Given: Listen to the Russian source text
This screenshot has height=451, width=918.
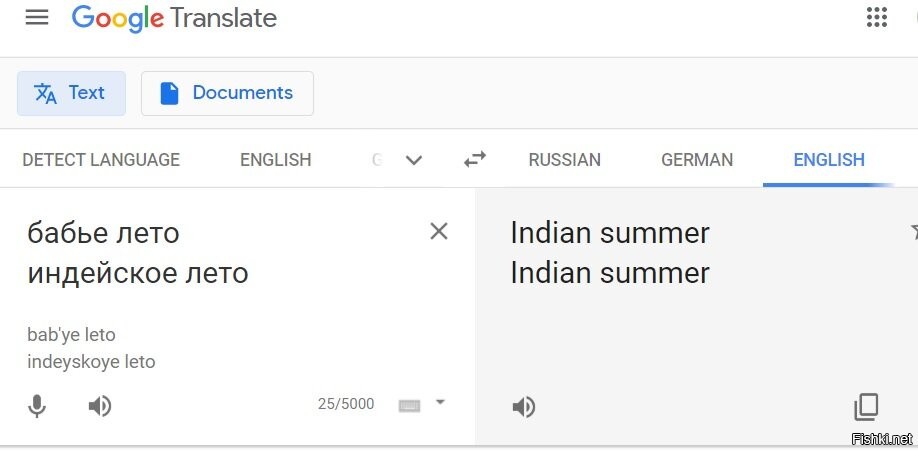Looking at the screenshot, I should pos(99,406).
